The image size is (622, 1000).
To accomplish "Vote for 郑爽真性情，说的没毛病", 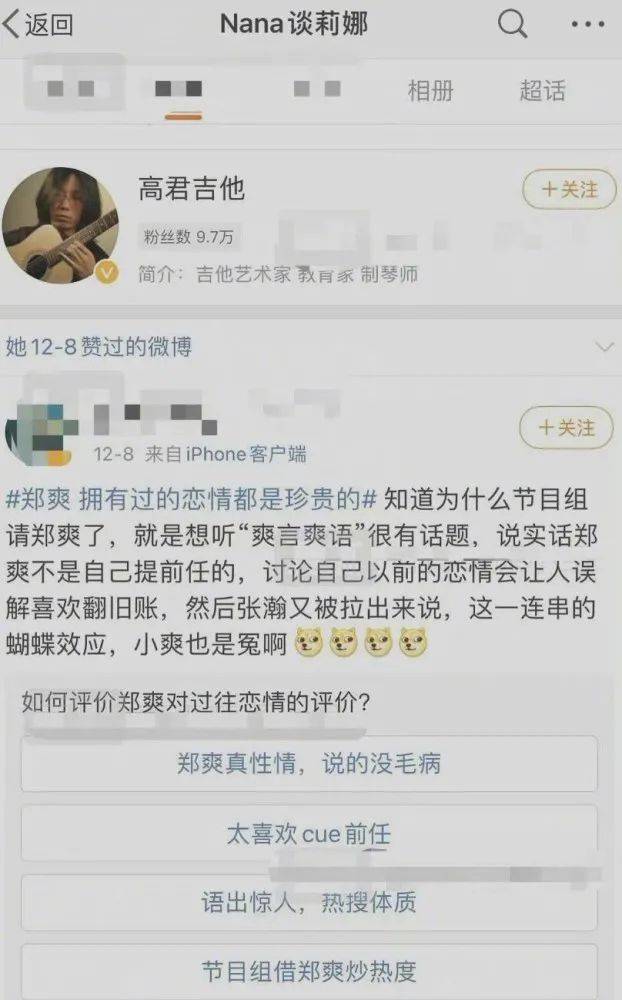I will (309, 763).
